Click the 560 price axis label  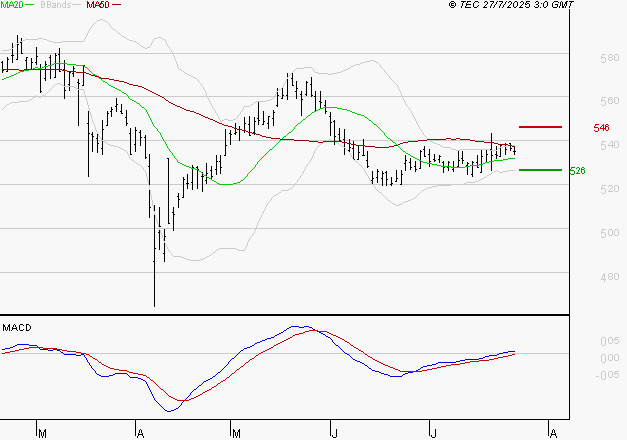point(610,101)
